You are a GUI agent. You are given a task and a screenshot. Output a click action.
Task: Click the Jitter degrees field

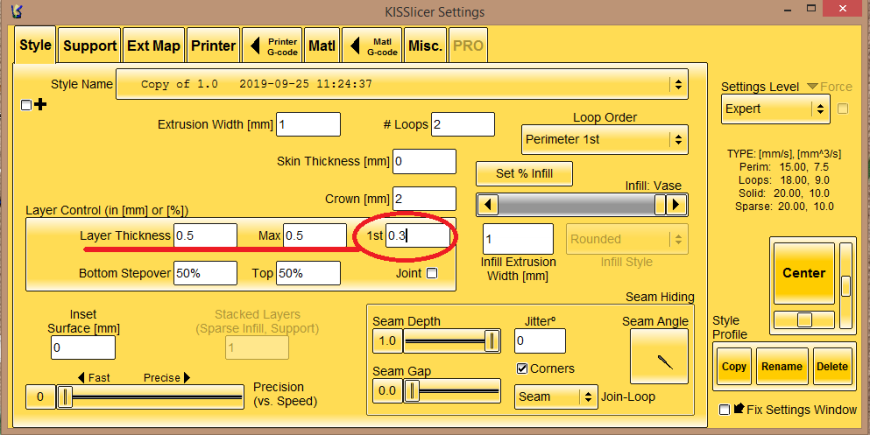[540, 341]
